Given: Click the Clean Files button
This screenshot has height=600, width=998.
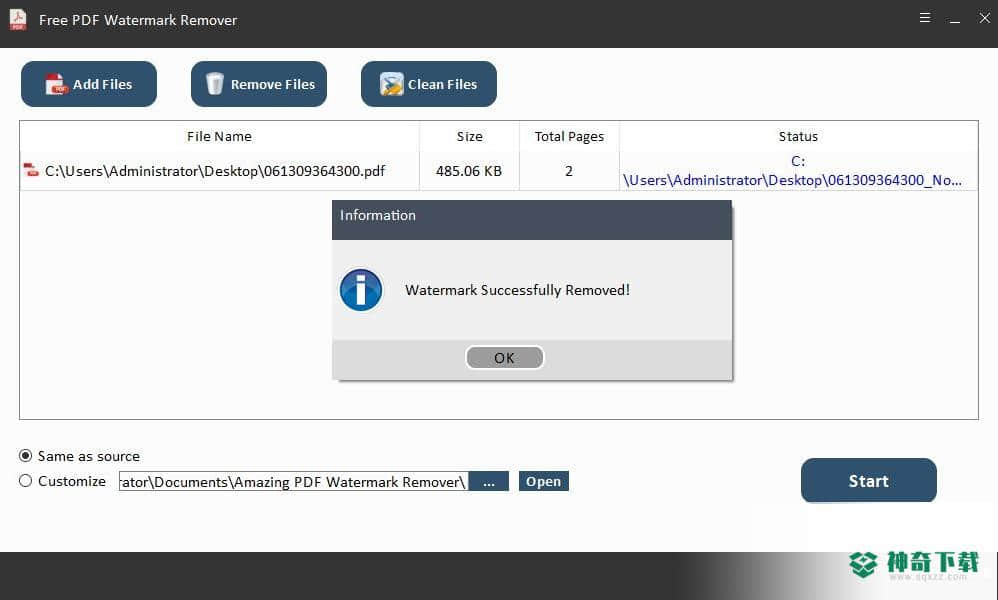Looking at the screenshot, I should 428,84.
